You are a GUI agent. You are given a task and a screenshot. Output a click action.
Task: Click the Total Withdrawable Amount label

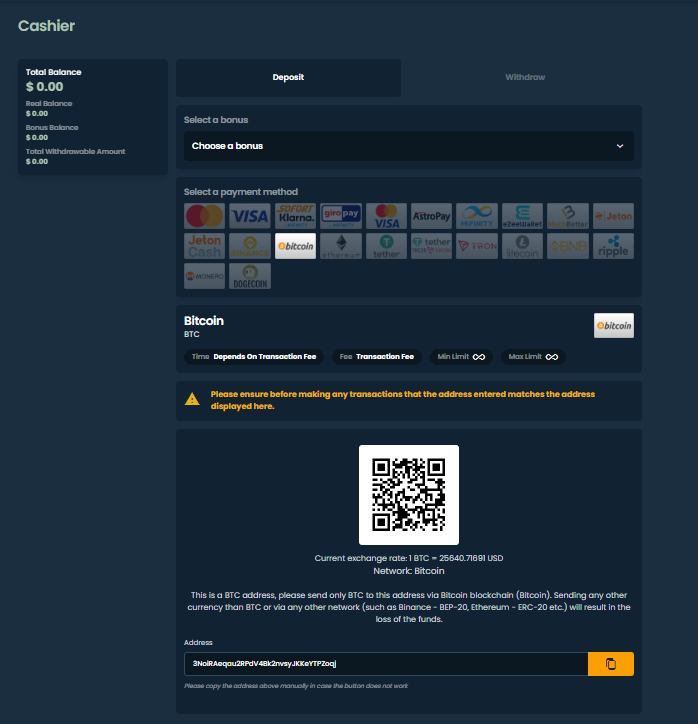[x=76, y=151]
